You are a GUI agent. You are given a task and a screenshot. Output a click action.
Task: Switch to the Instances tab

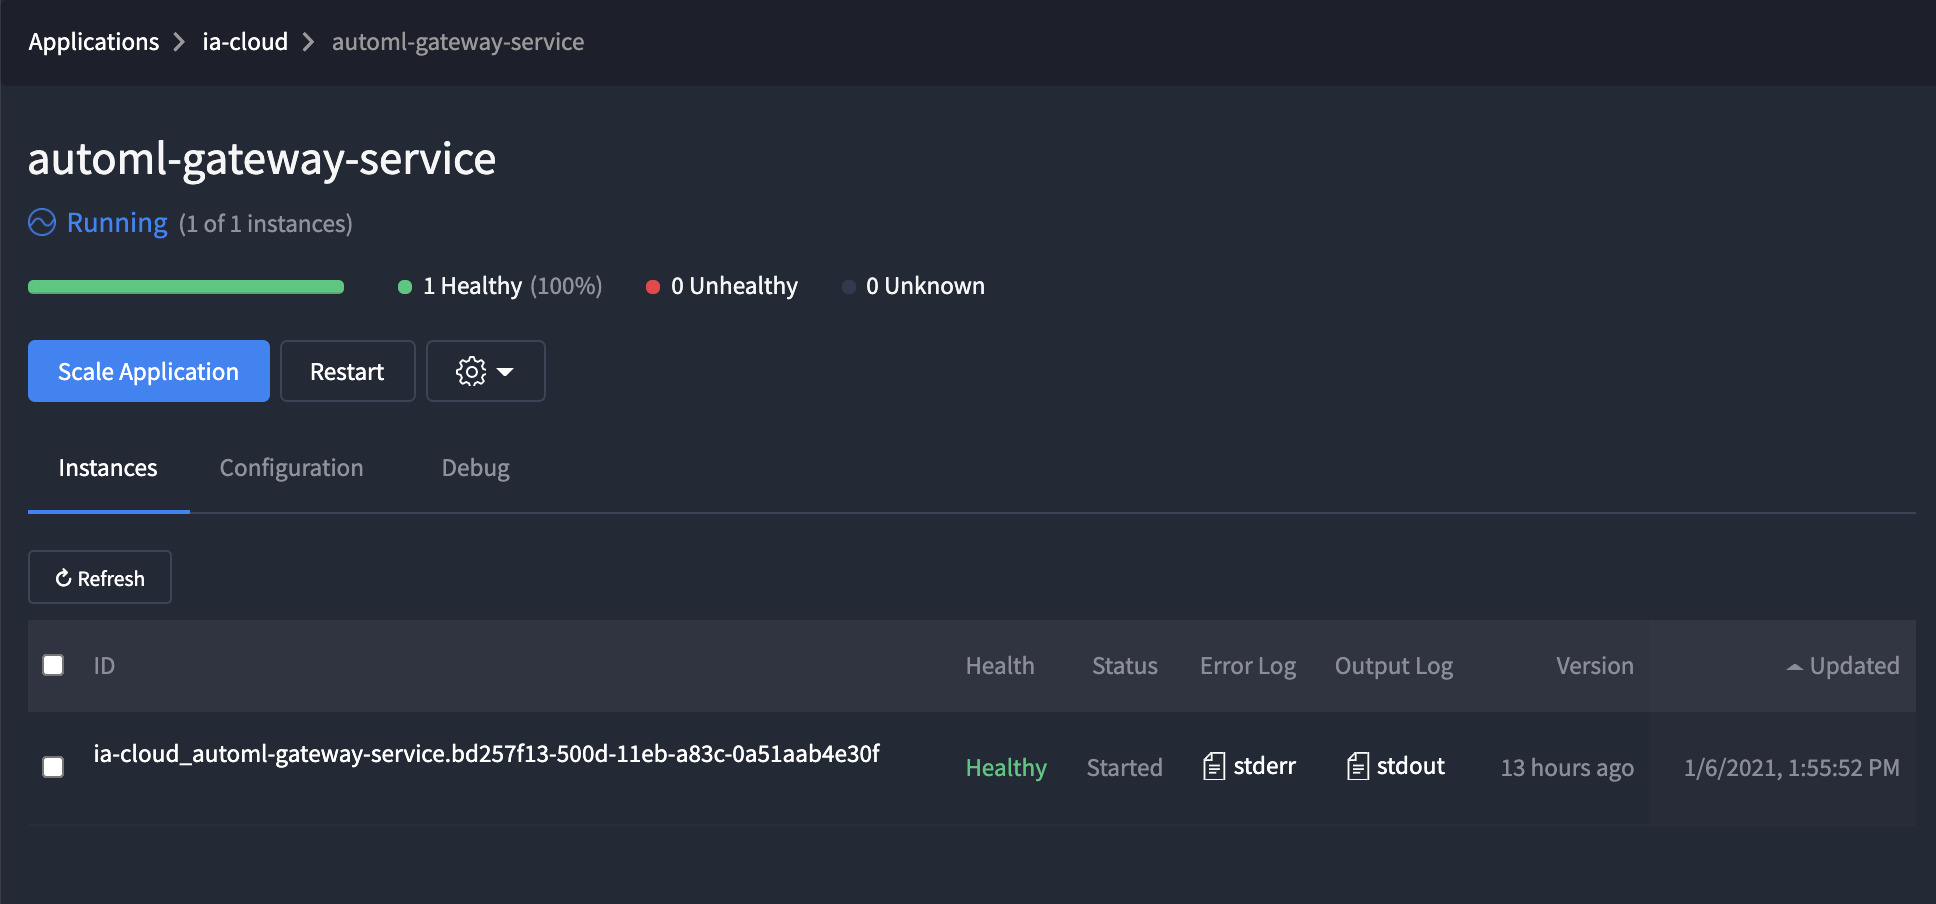tap(108, 468)
